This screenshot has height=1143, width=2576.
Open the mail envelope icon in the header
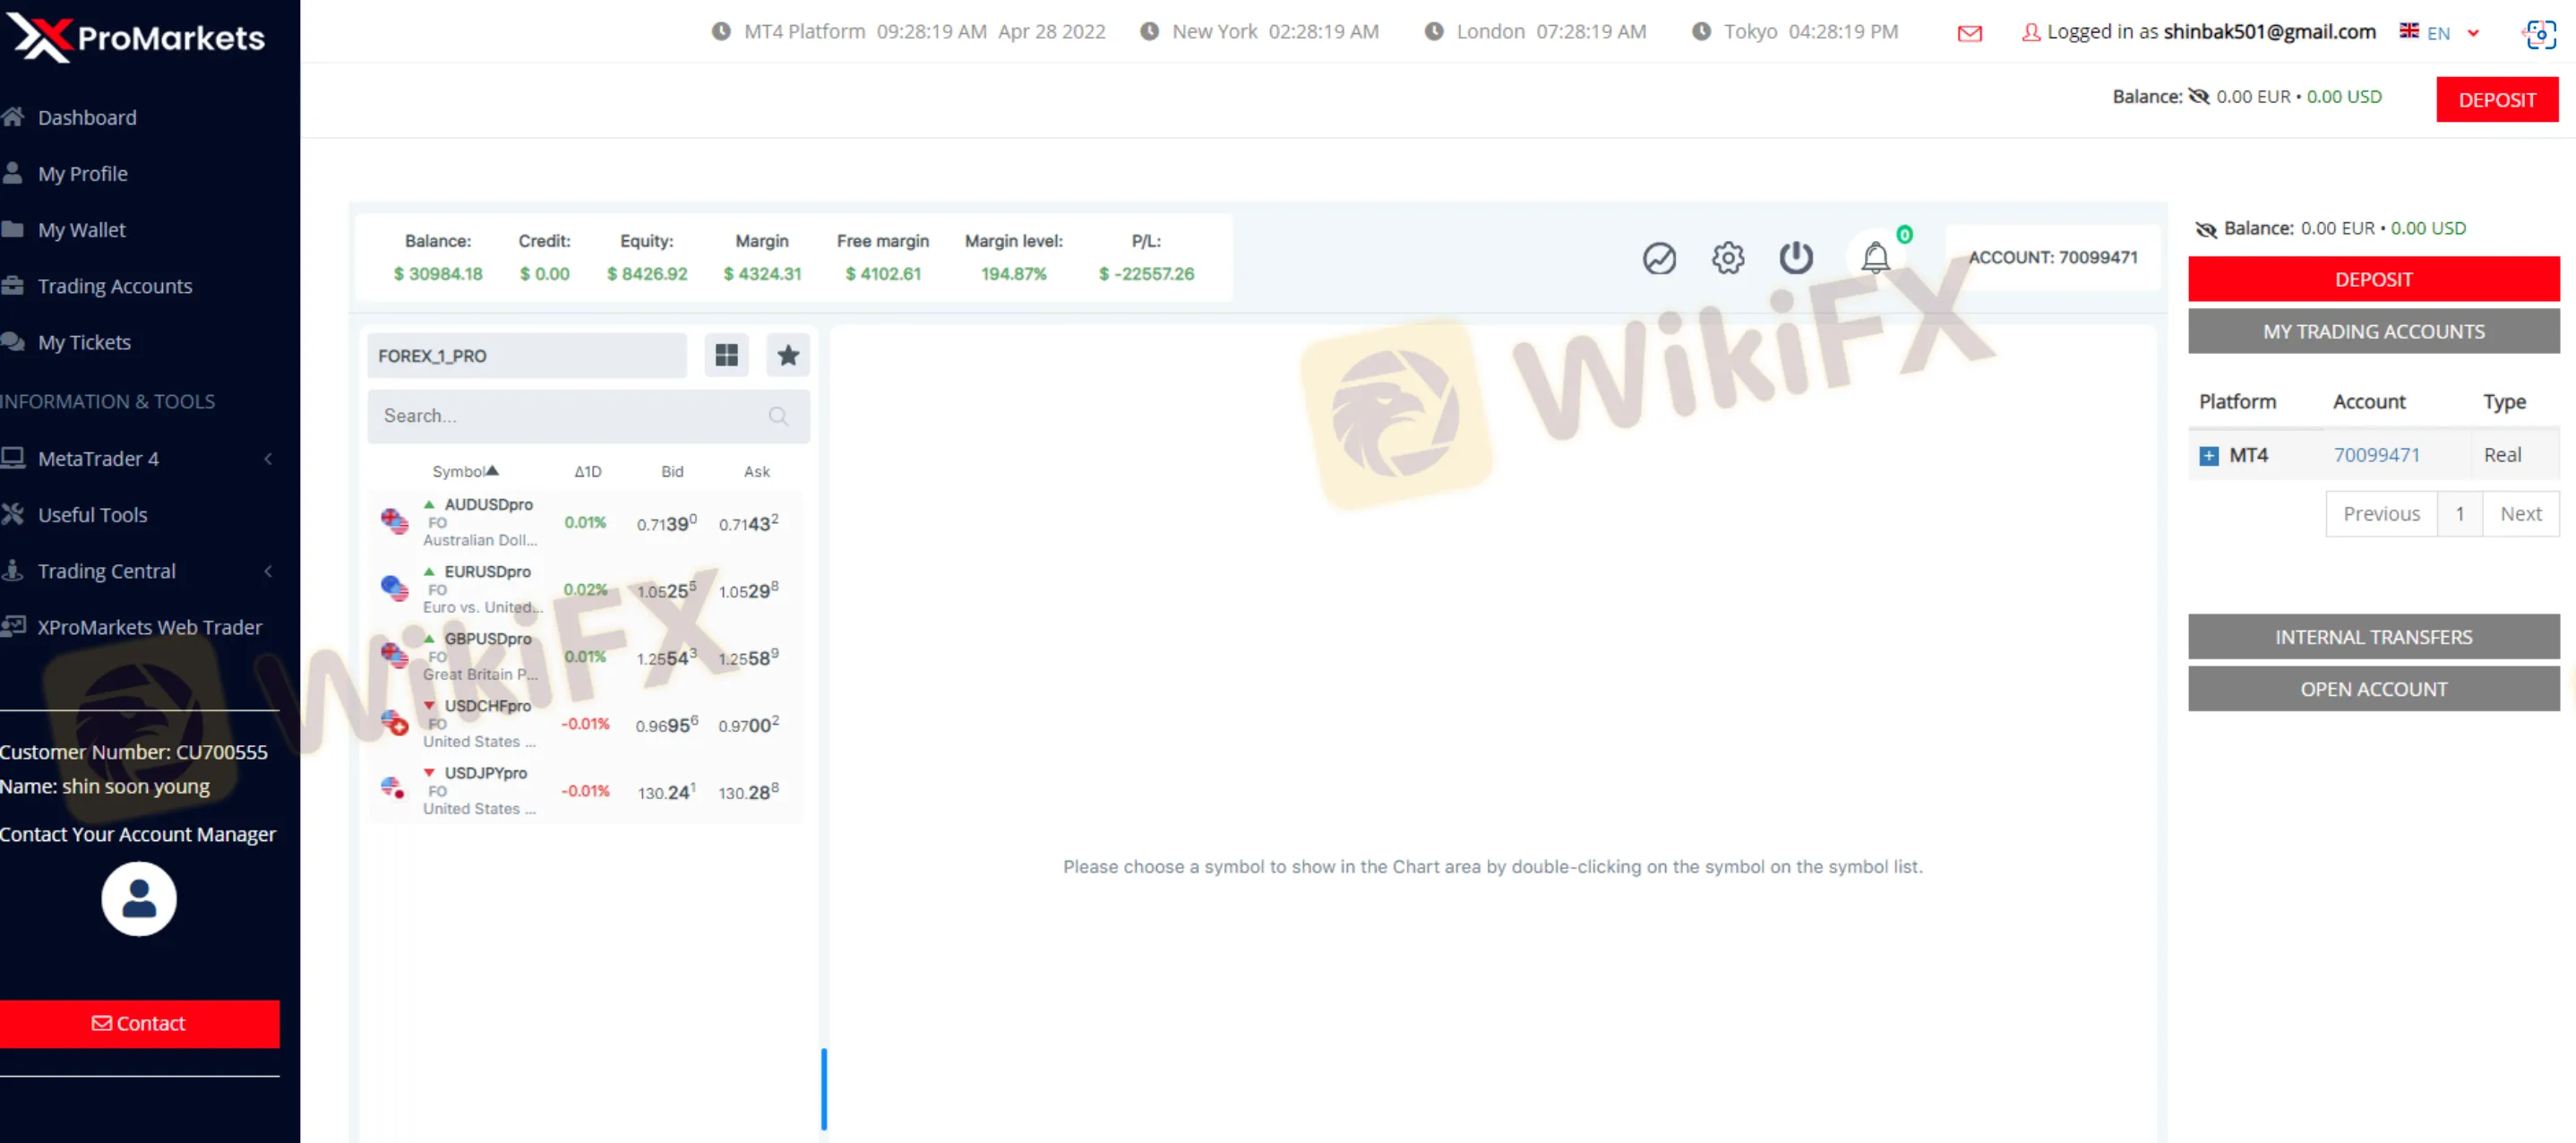pyautogui.click(x=1969, y=33)
